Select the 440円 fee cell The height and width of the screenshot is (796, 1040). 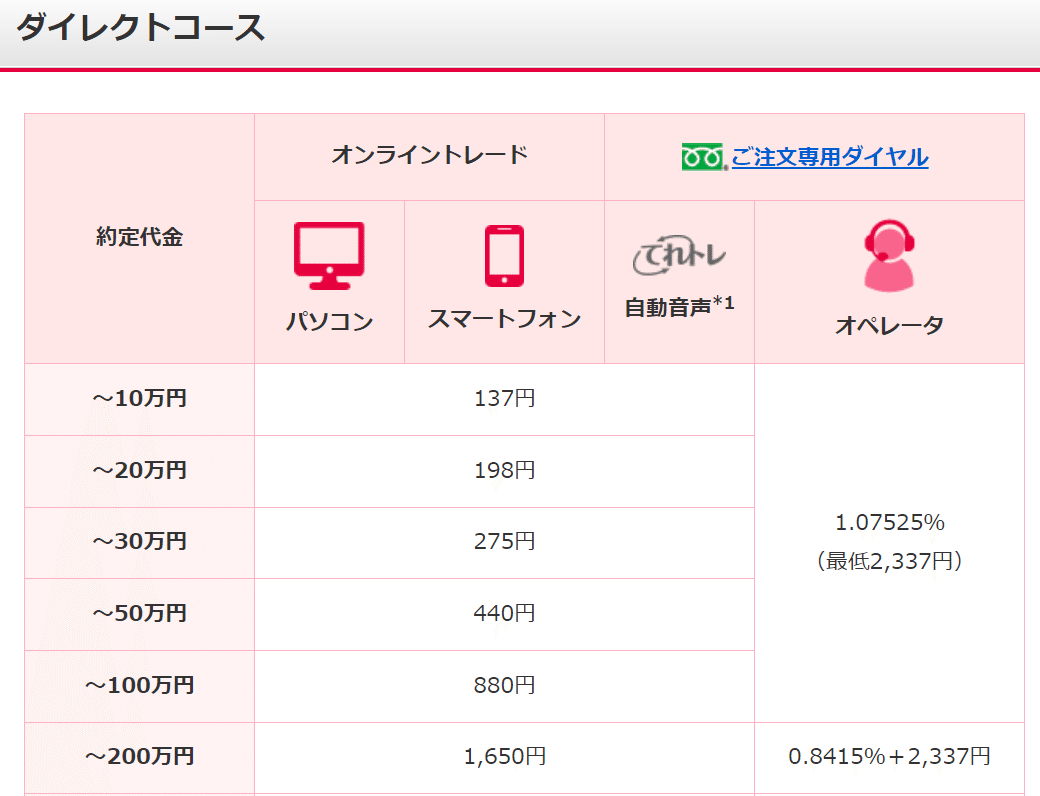pos(504,614)
